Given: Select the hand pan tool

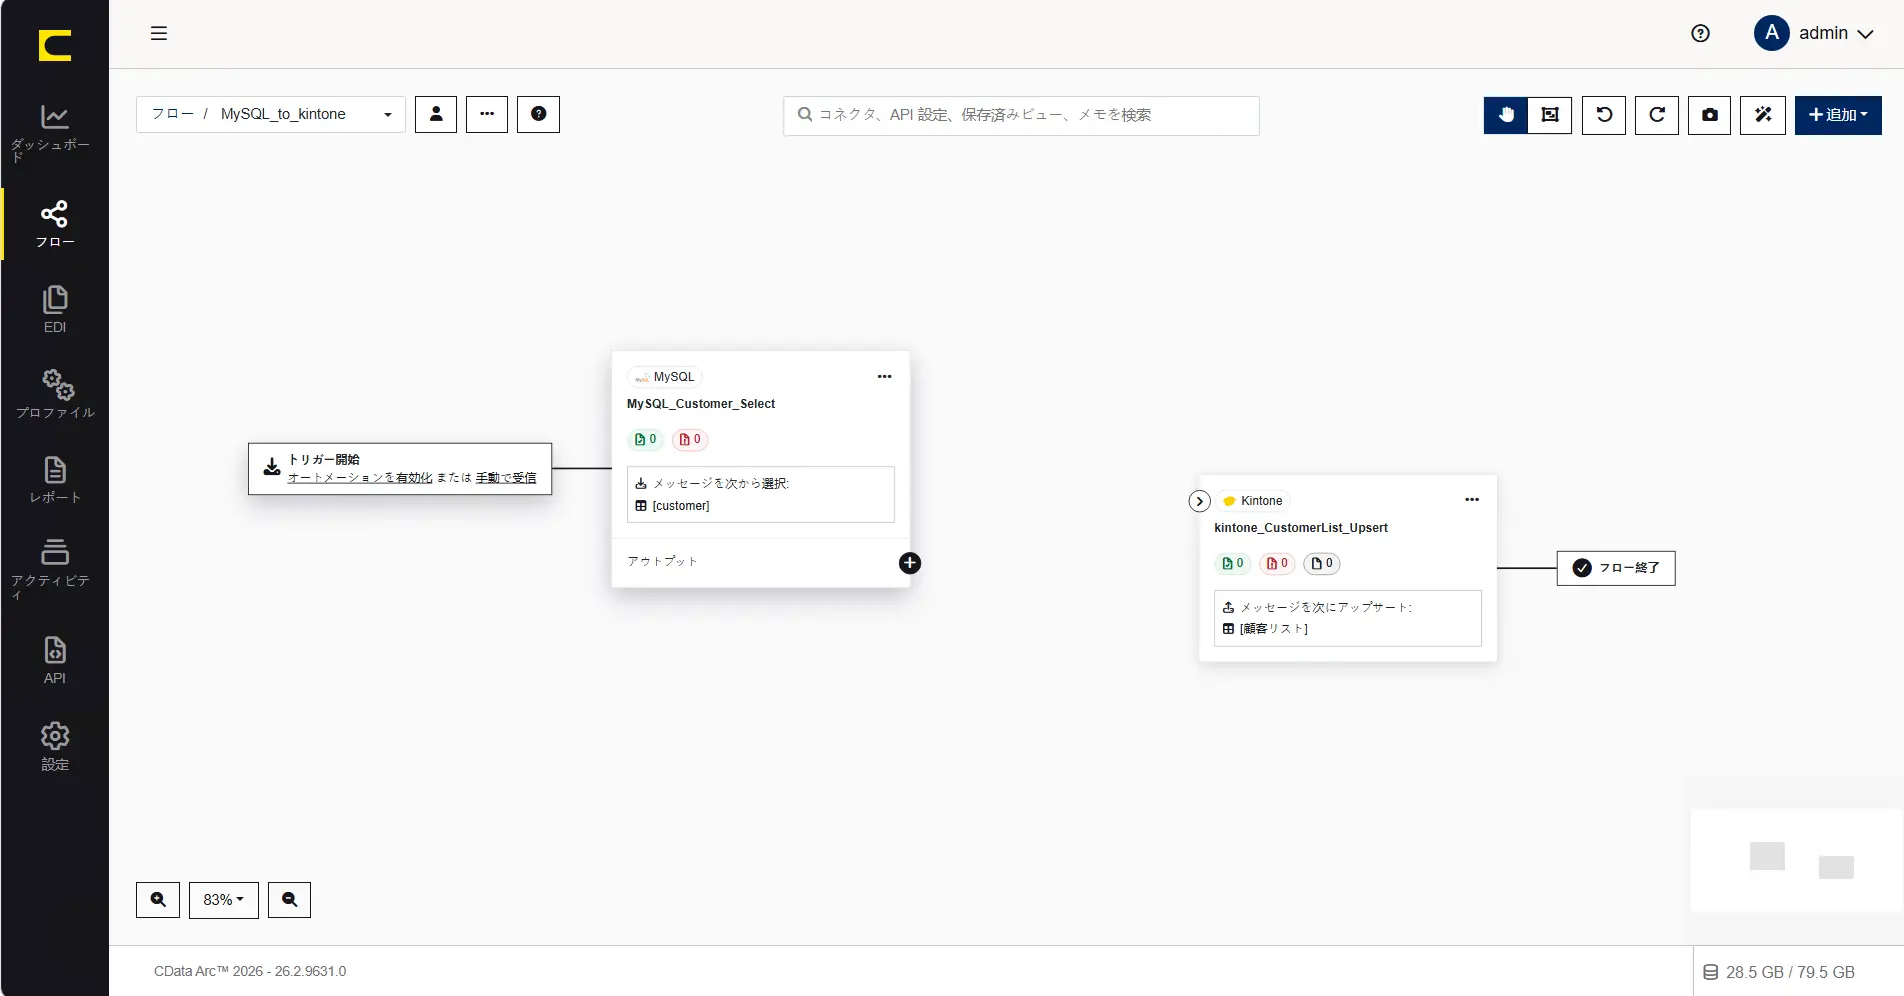Looking at the screenshot, I should pyautogui.click(x=1506, y=115).
